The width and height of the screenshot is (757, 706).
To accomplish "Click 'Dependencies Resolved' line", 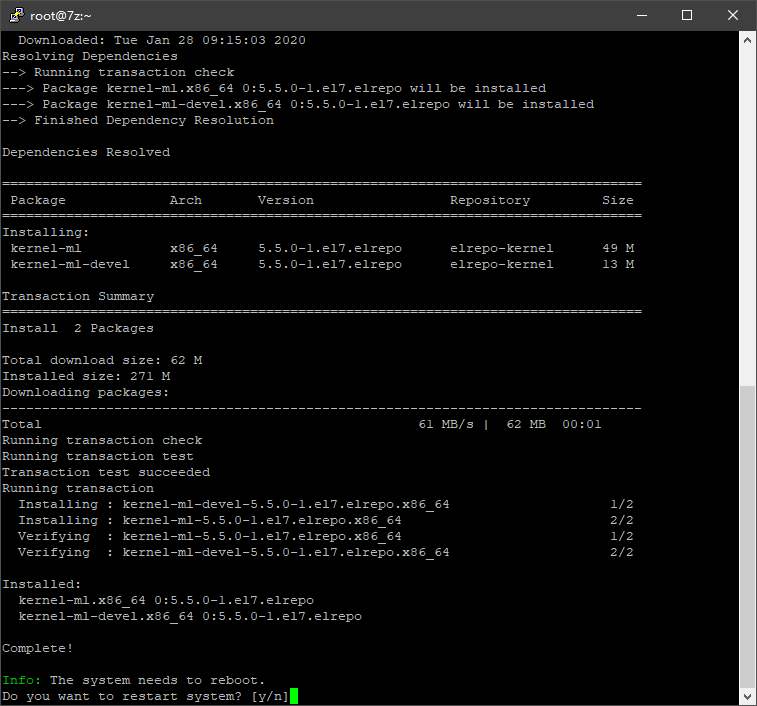I will [x=86, y=152].
